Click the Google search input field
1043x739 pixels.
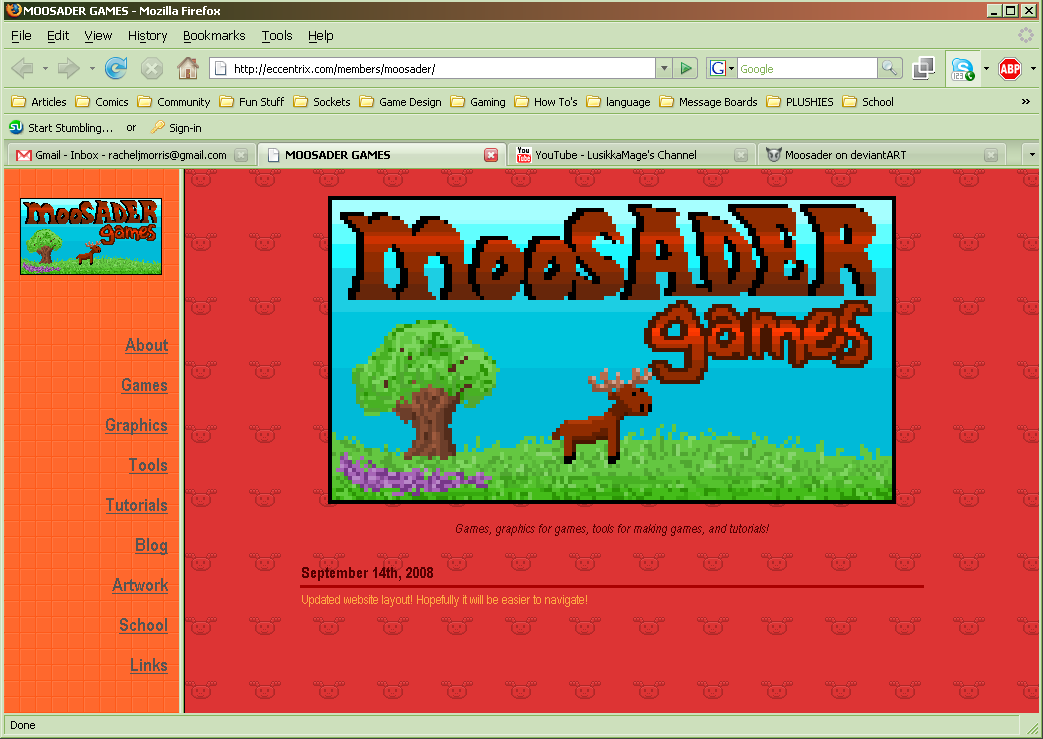point(806,68)
